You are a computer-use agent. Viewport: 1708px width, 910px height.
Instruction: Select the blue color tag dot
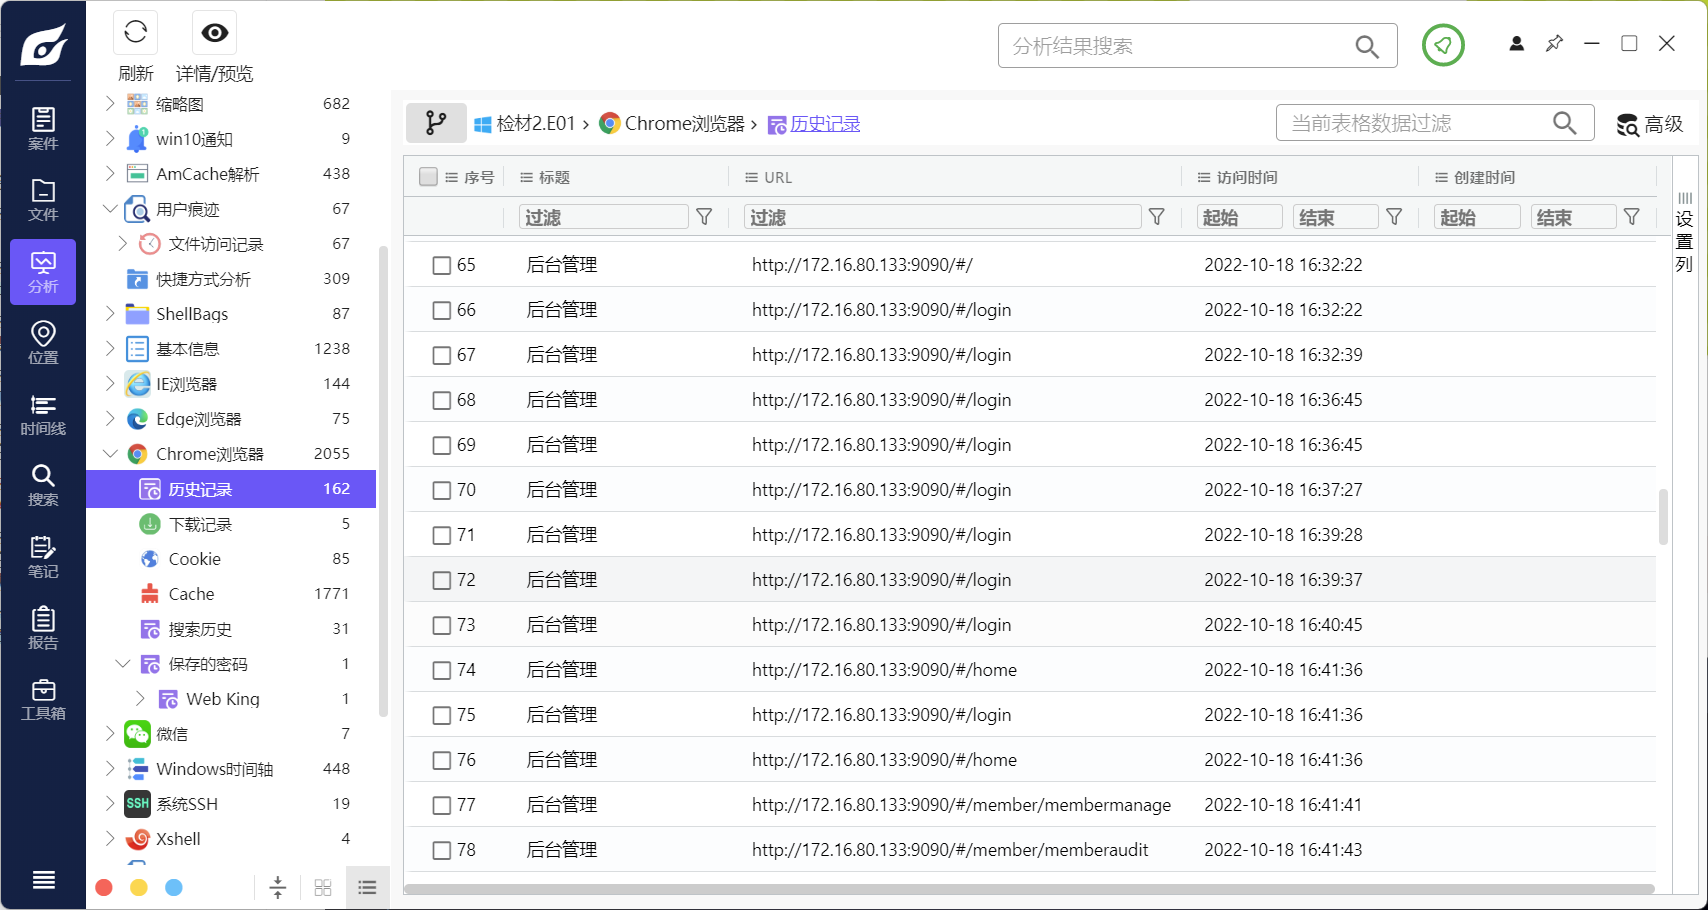tap(174, 888)
